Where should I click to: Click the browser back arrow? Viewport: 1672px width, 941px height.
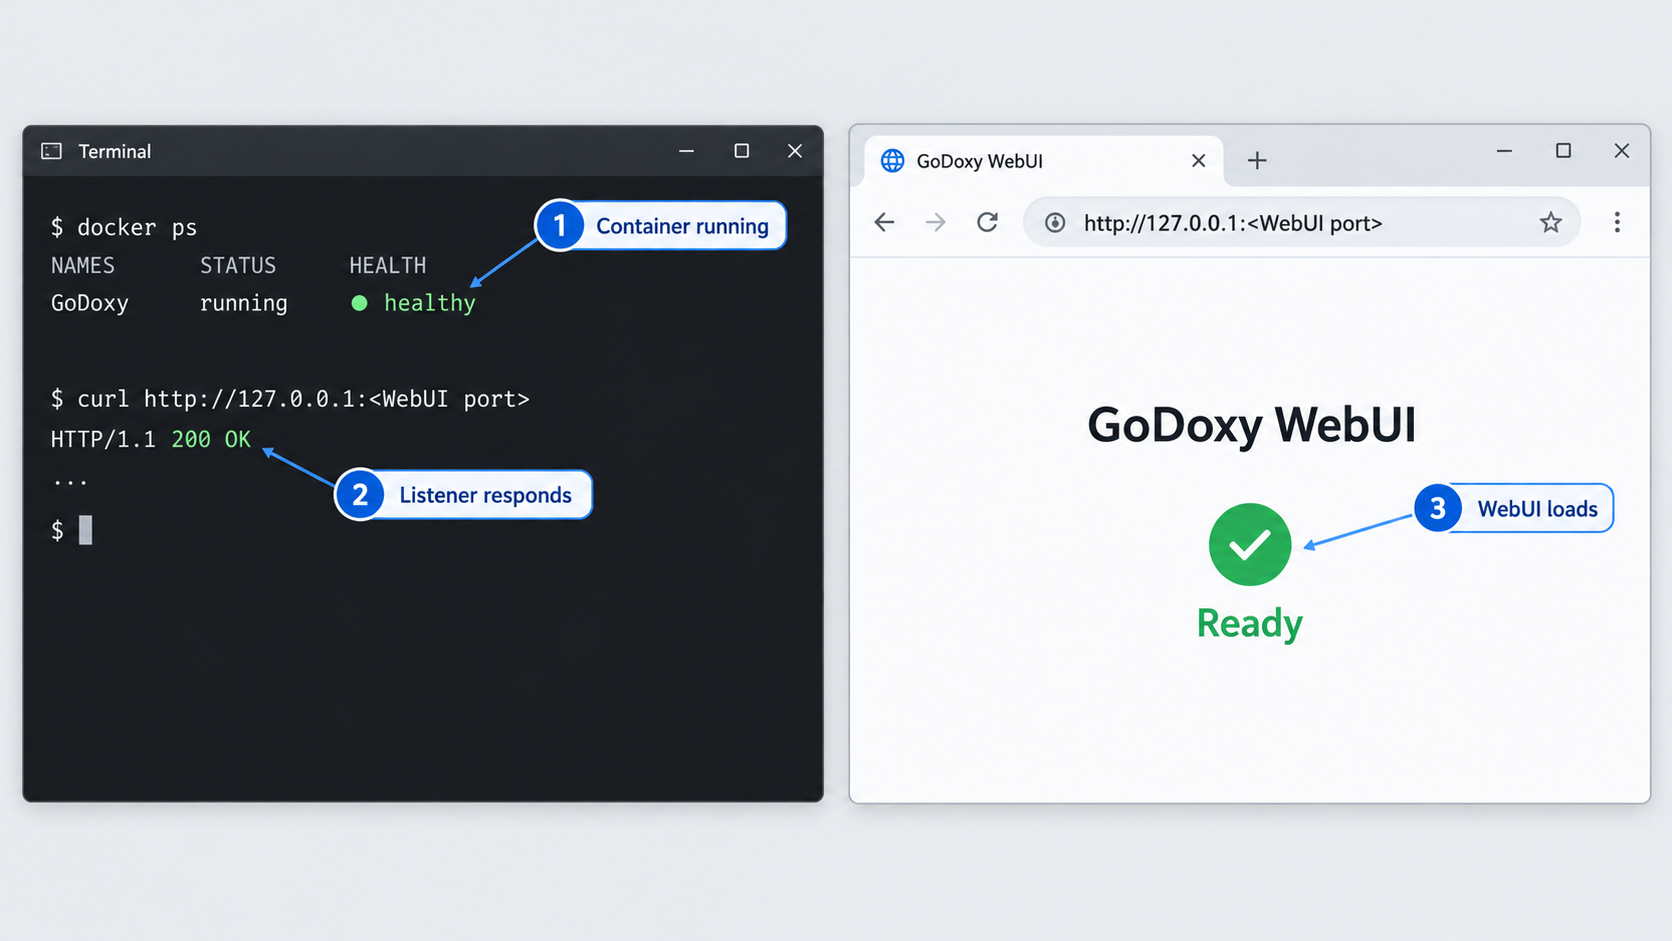click(884, 222)
